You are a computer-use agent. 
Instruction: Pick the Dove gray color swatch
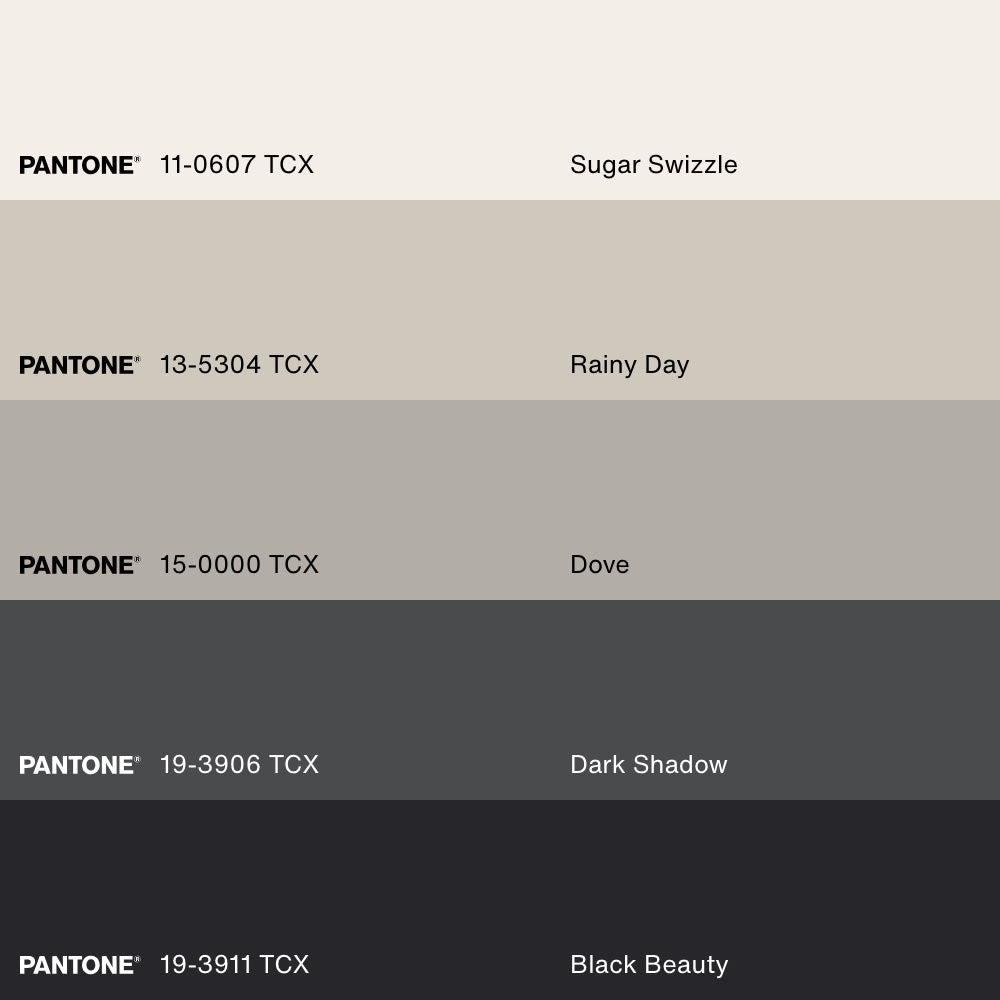[500, 480]
